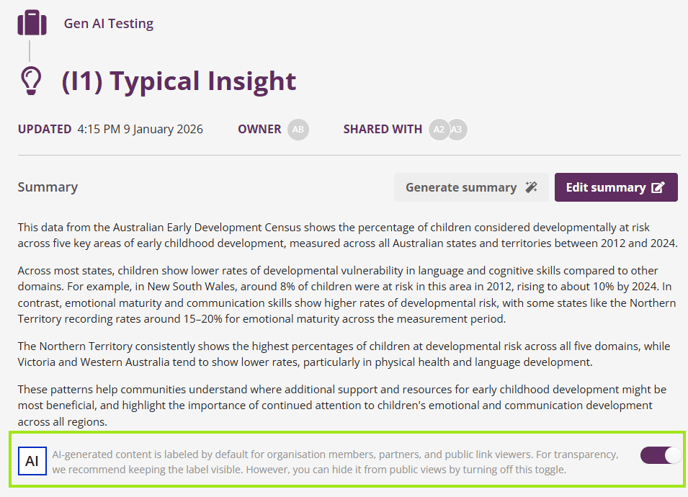Click the lightbulb insight icon
Image resolution: width=688 pixels, height=497 pixels.
[x=33, y=80]
